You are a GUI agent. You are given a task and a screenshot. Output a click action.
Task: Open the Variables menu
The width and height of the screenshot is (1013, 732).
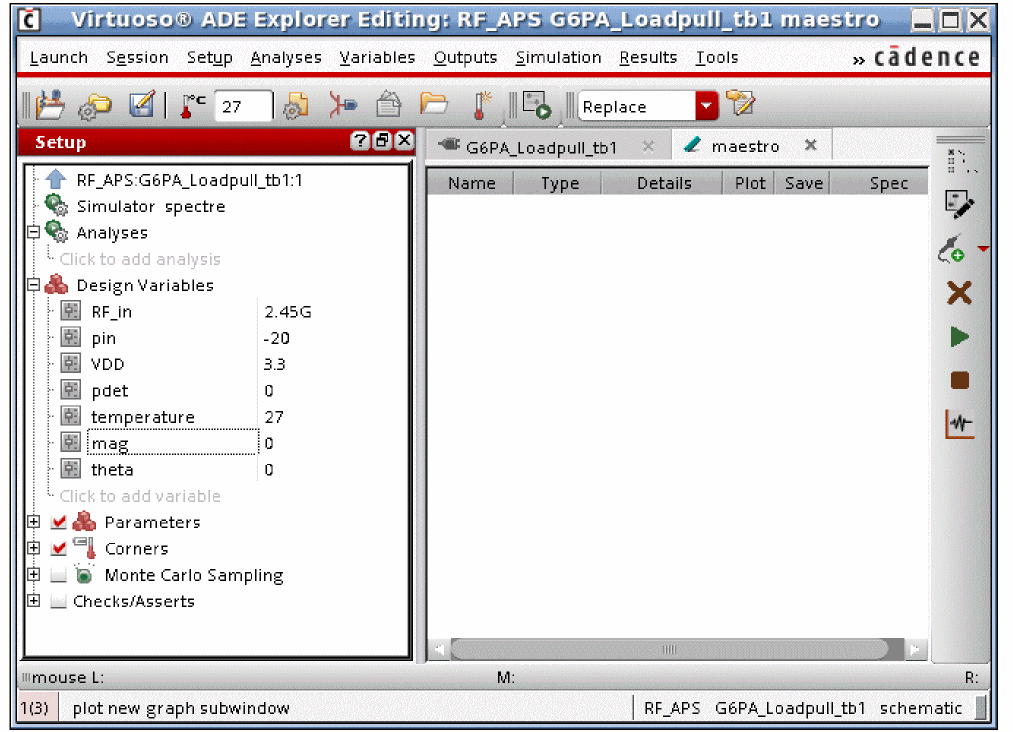pos(377,58)
